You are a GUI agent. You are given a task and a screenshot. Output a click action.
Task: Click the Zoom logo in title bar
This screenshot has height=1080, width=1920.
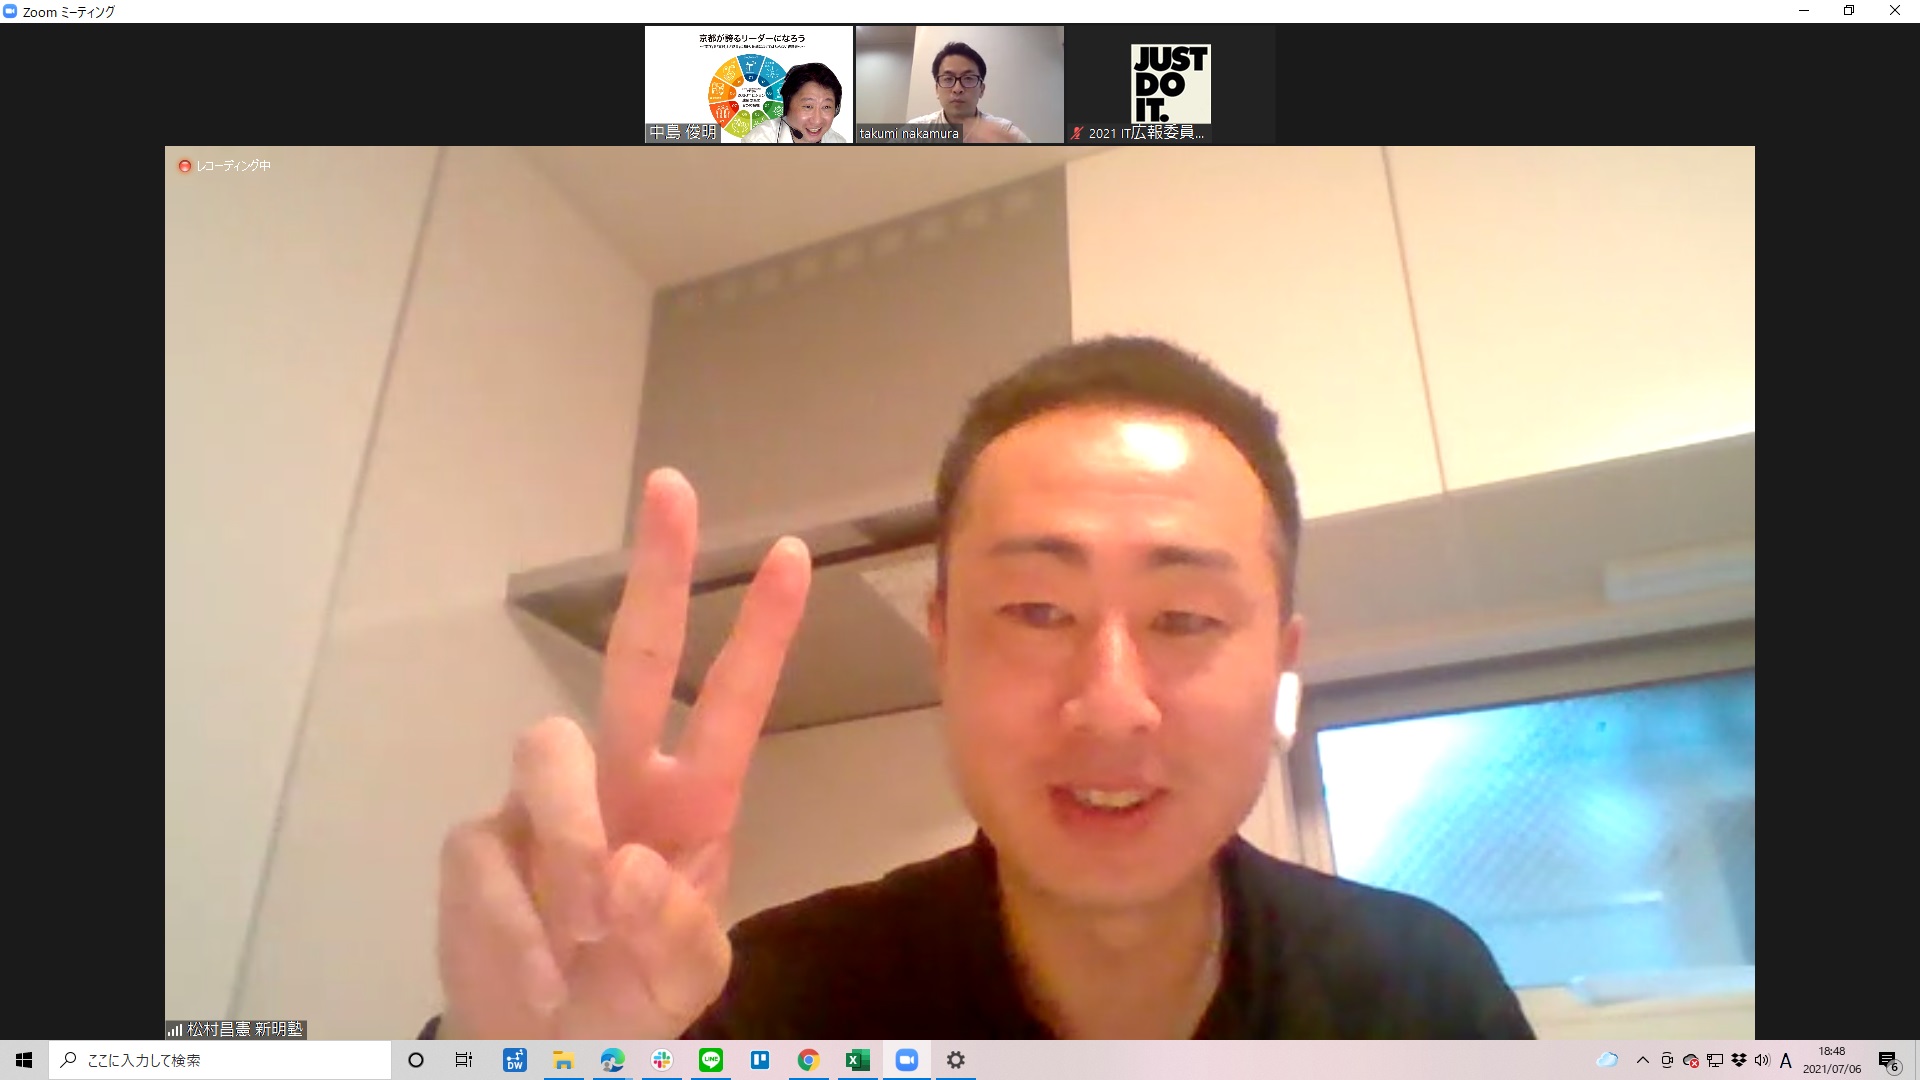click(x=10, y=11)
